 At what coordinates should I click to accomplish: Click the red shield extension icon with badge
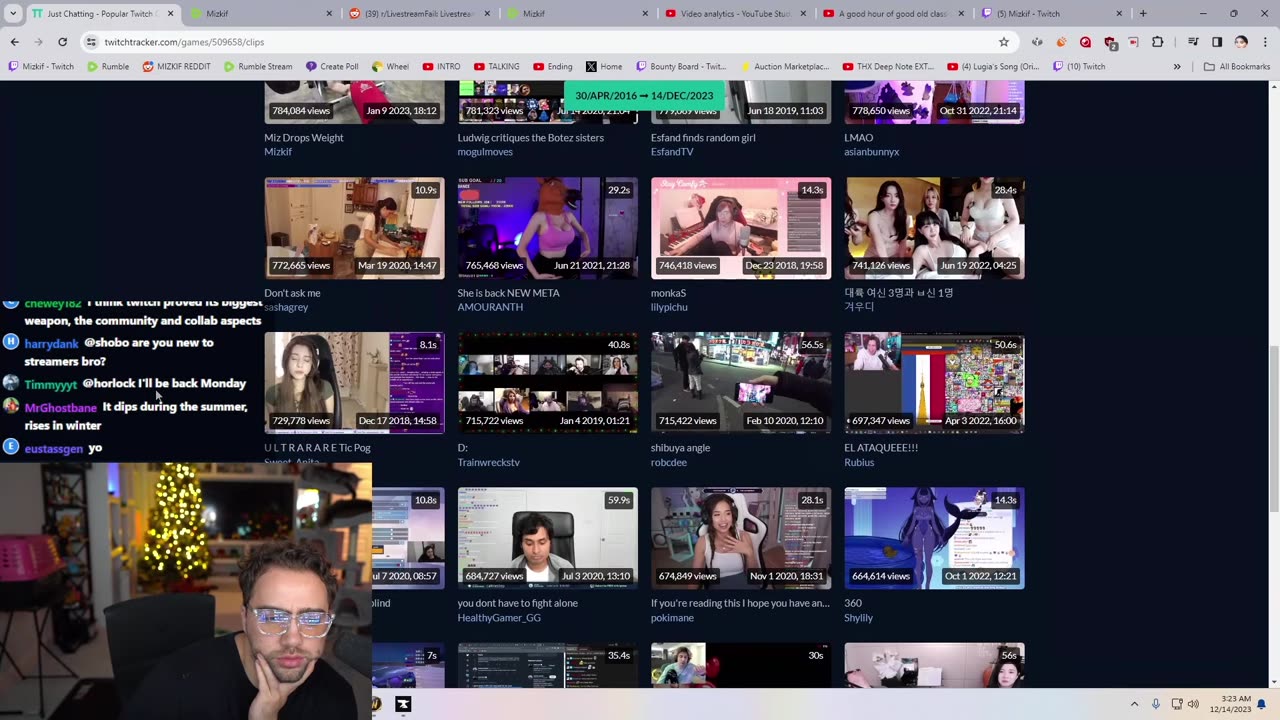click(1110, 42)
